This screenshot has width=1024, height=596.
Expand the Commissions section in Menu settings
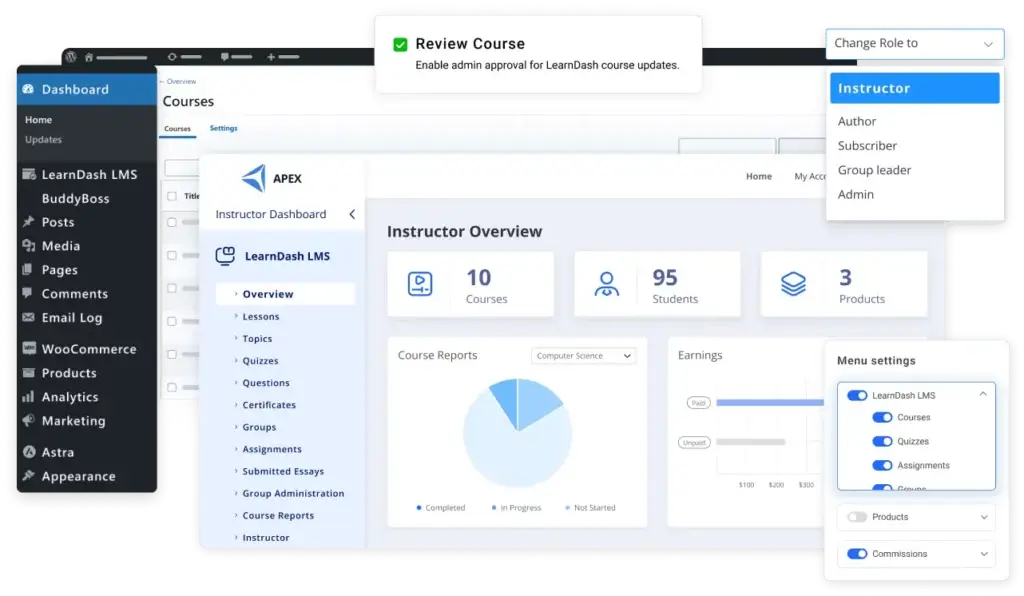(x=984, y=554)
